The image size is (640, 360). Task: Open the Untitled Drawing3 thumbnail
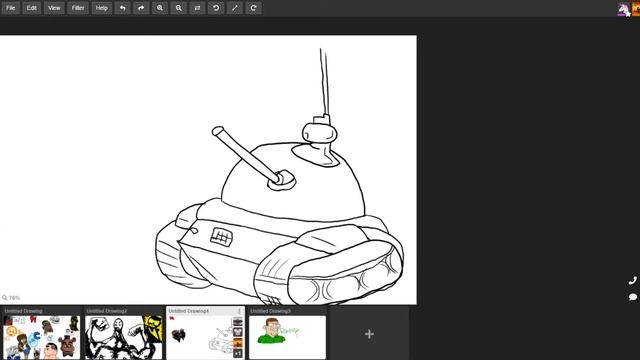pos(288,333)
